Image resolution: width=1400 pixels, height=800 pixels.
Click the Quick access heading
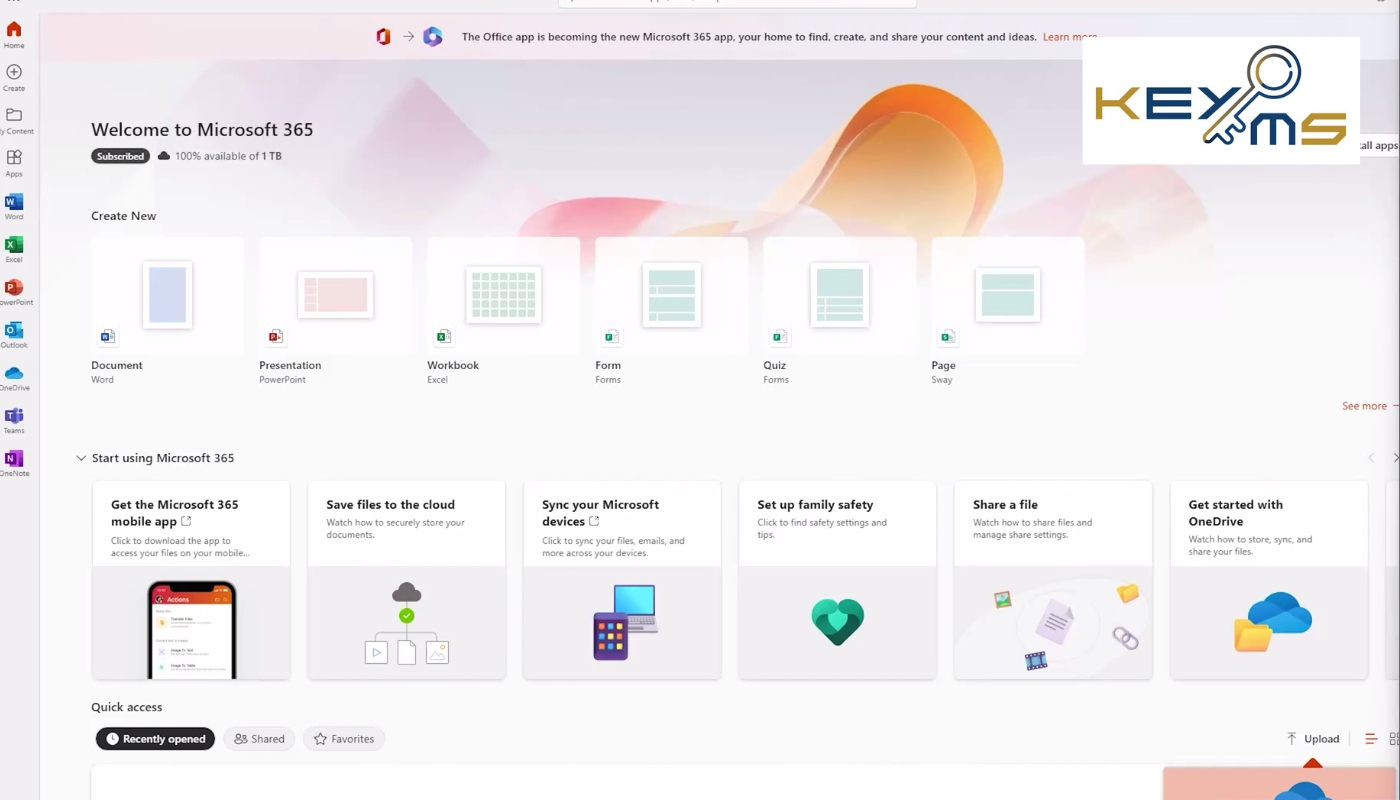[x=126, y=707]
